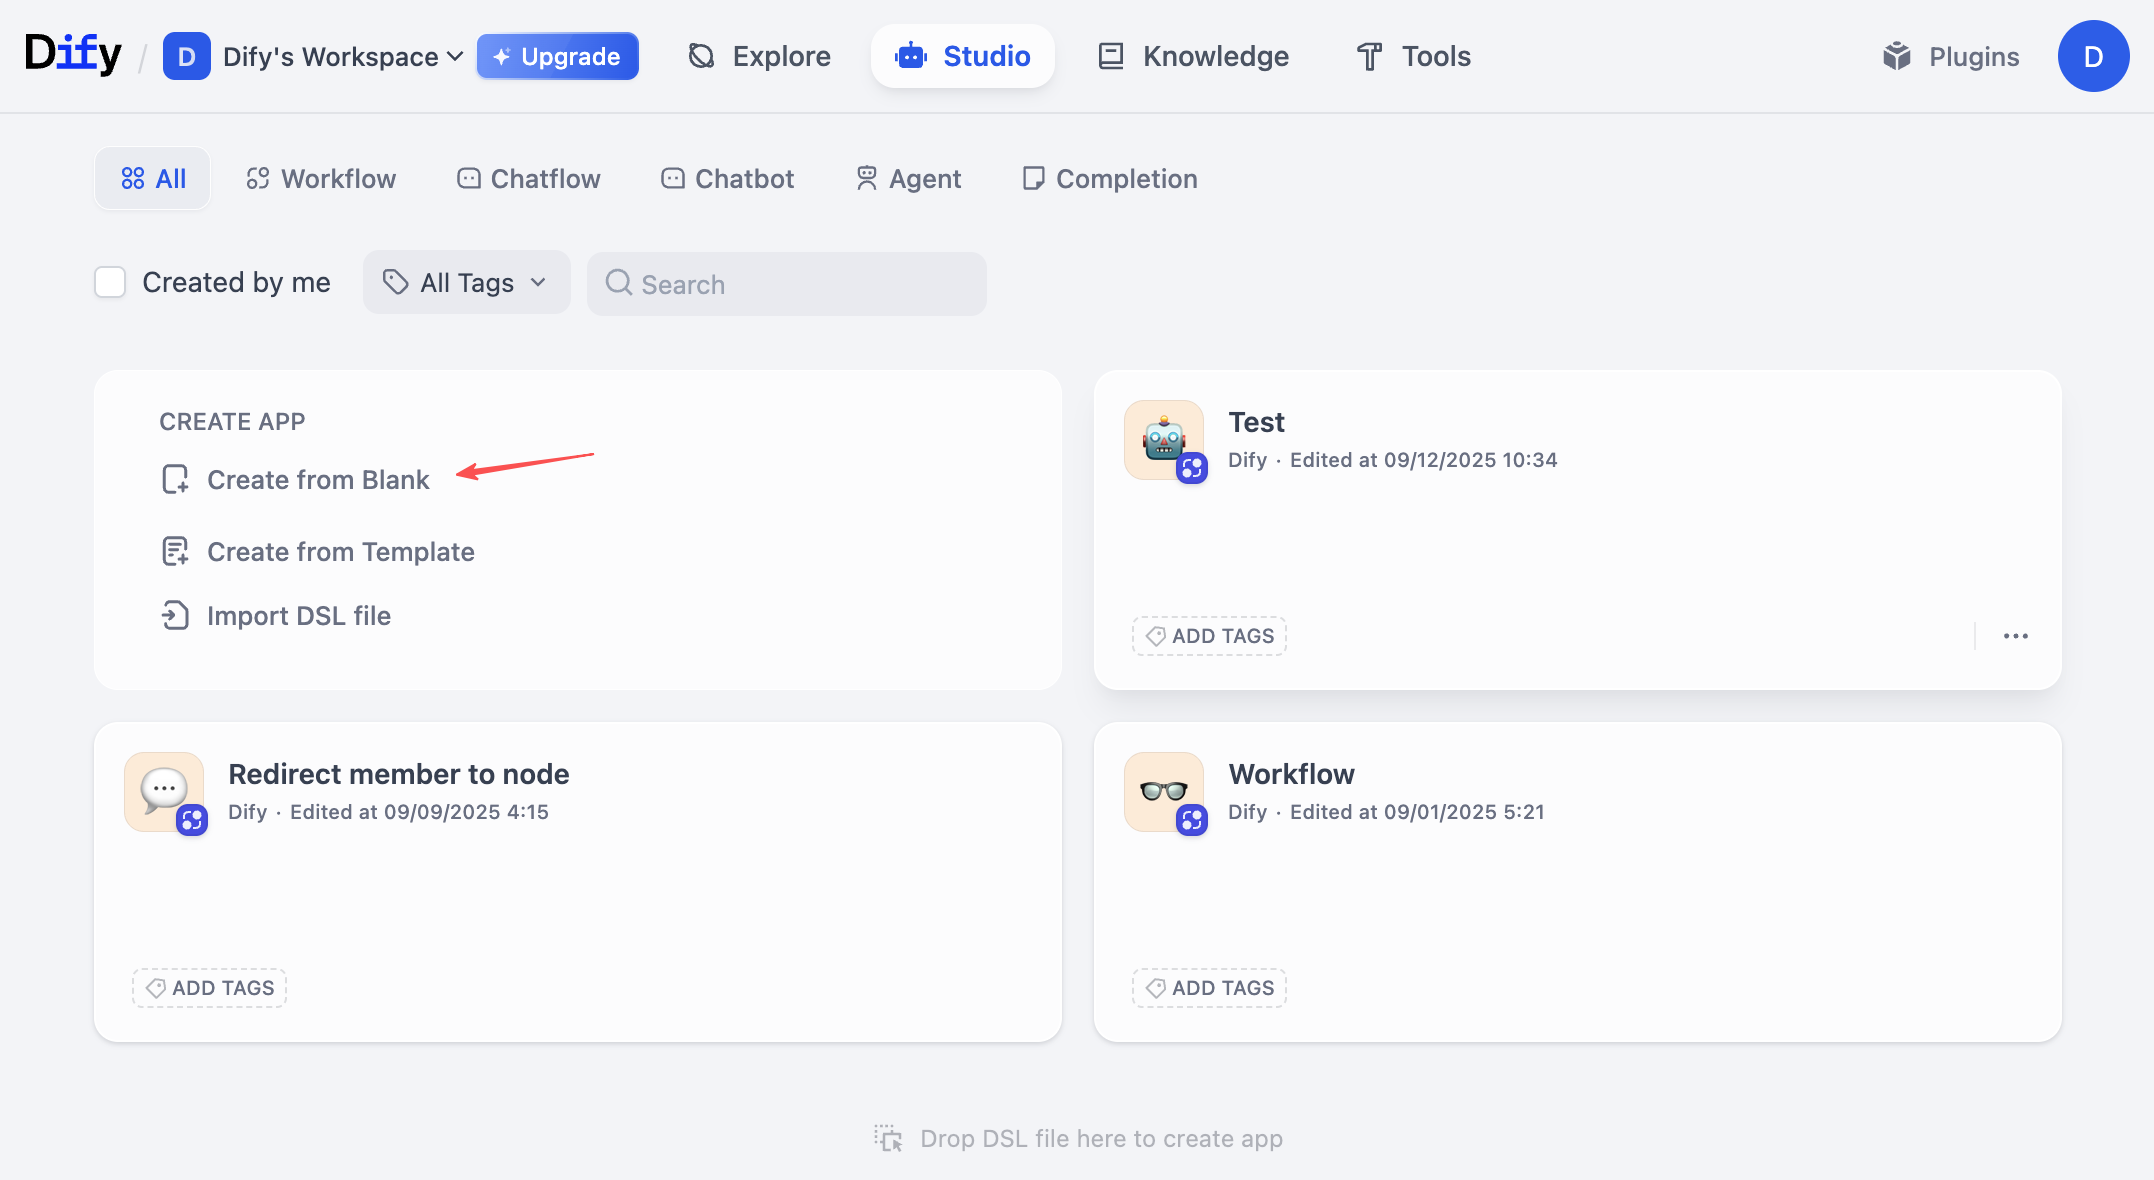The width and height of the screenshot is (2154, 1180).
Task: Click the Dify logo
Action: pos(73,54)
